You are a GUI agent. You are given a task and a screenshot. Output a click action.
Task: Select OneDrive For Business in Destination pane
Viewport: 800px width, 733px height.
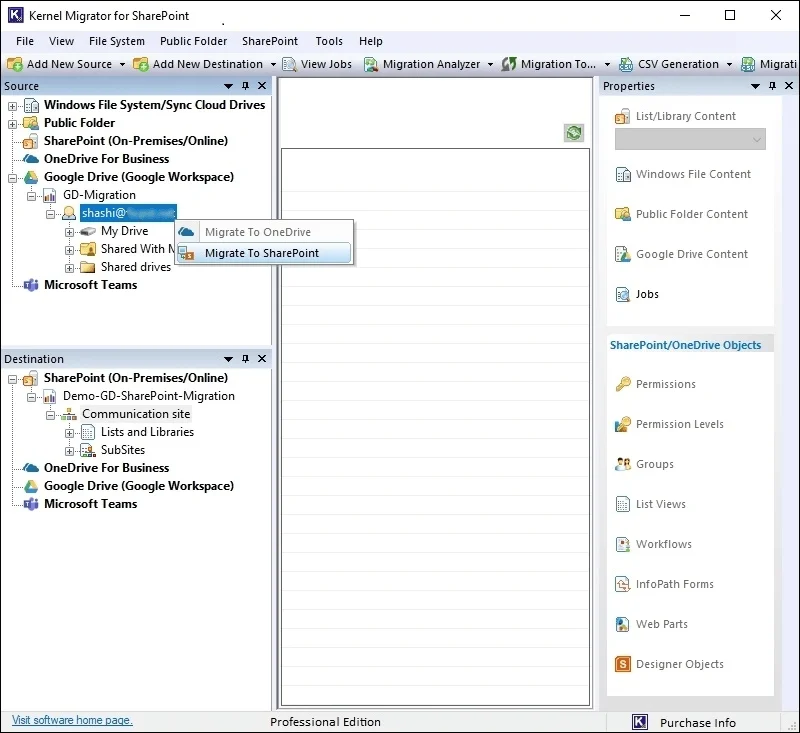pos(106,468)
